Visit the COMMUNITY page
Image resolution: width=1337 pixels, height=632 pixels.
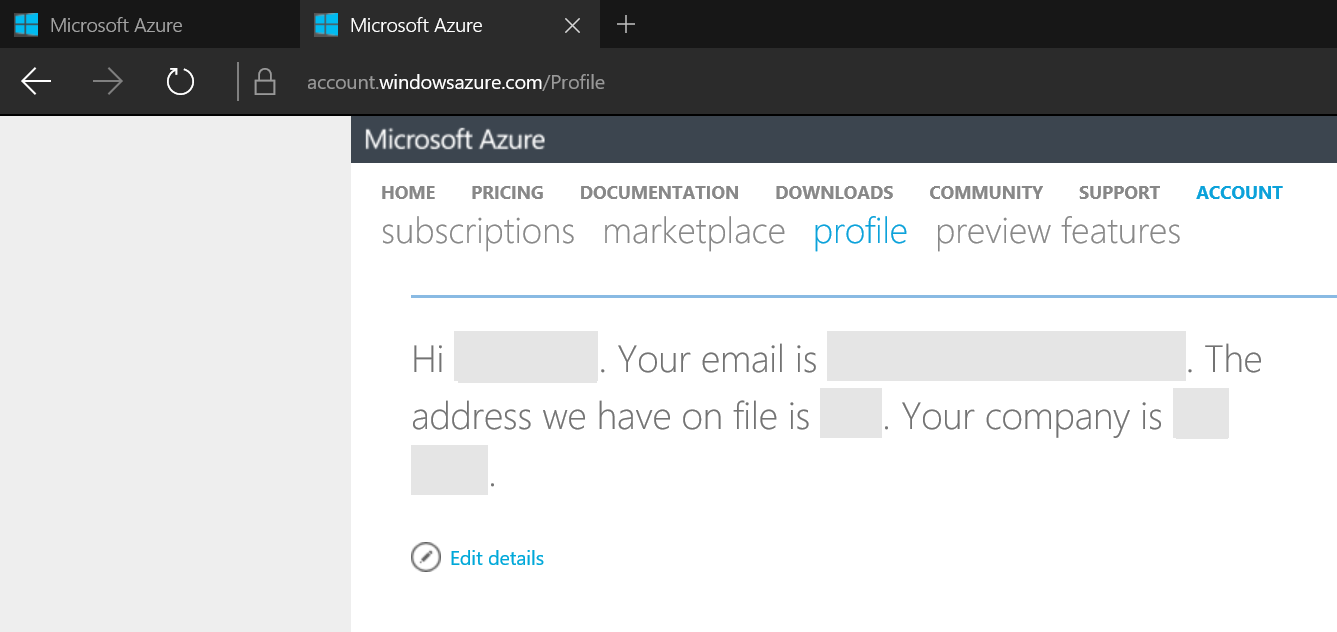click(x=985, y=193)
